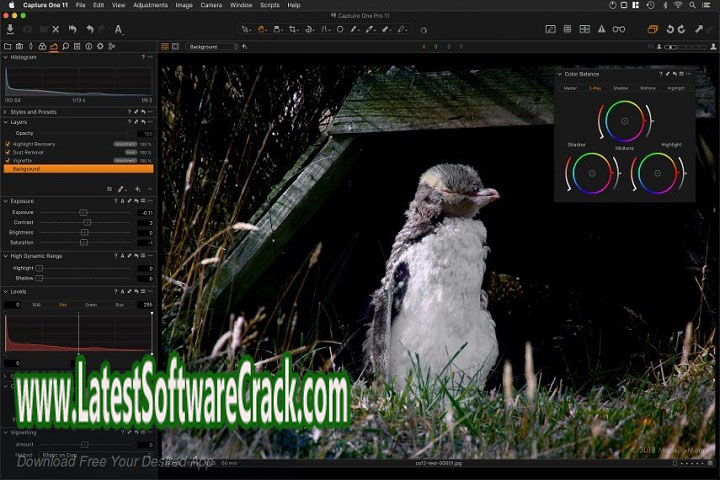720x480 pixels.
Task: Click the Levels white point field 255
Action: click(145, 305)
